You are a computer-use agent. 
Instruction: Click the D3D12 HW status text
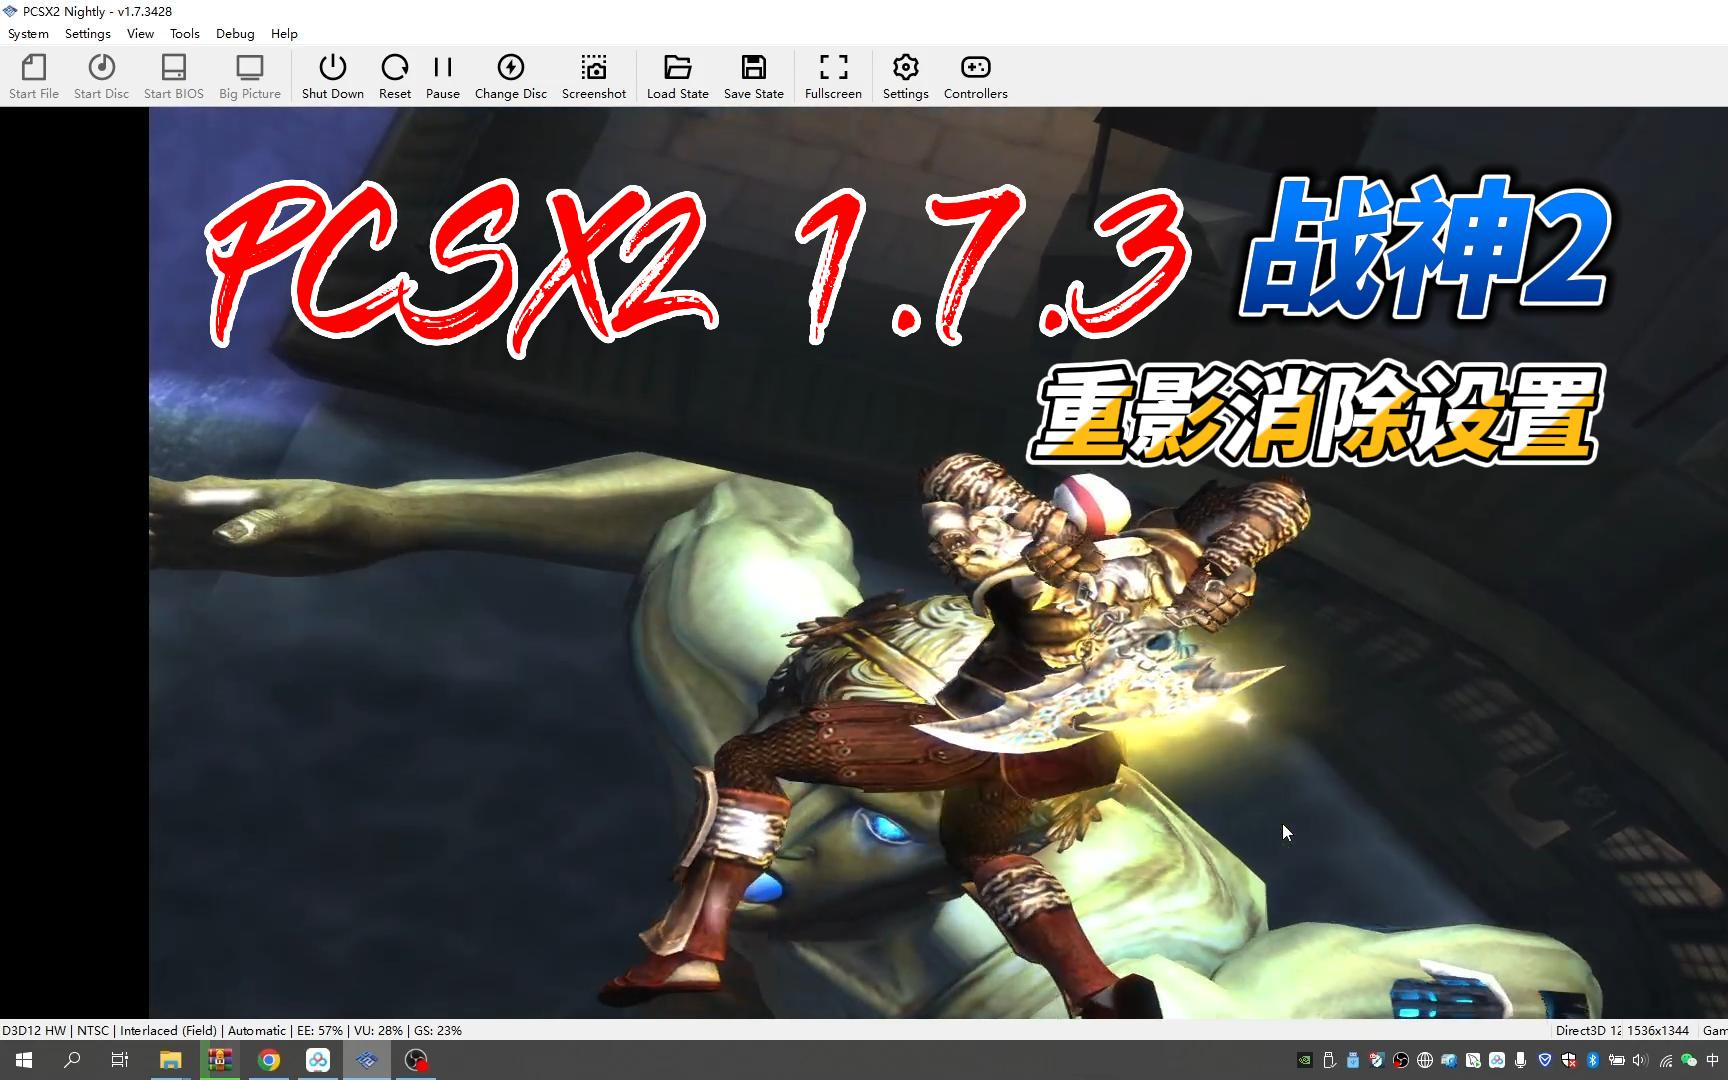tap(34, 1030)
